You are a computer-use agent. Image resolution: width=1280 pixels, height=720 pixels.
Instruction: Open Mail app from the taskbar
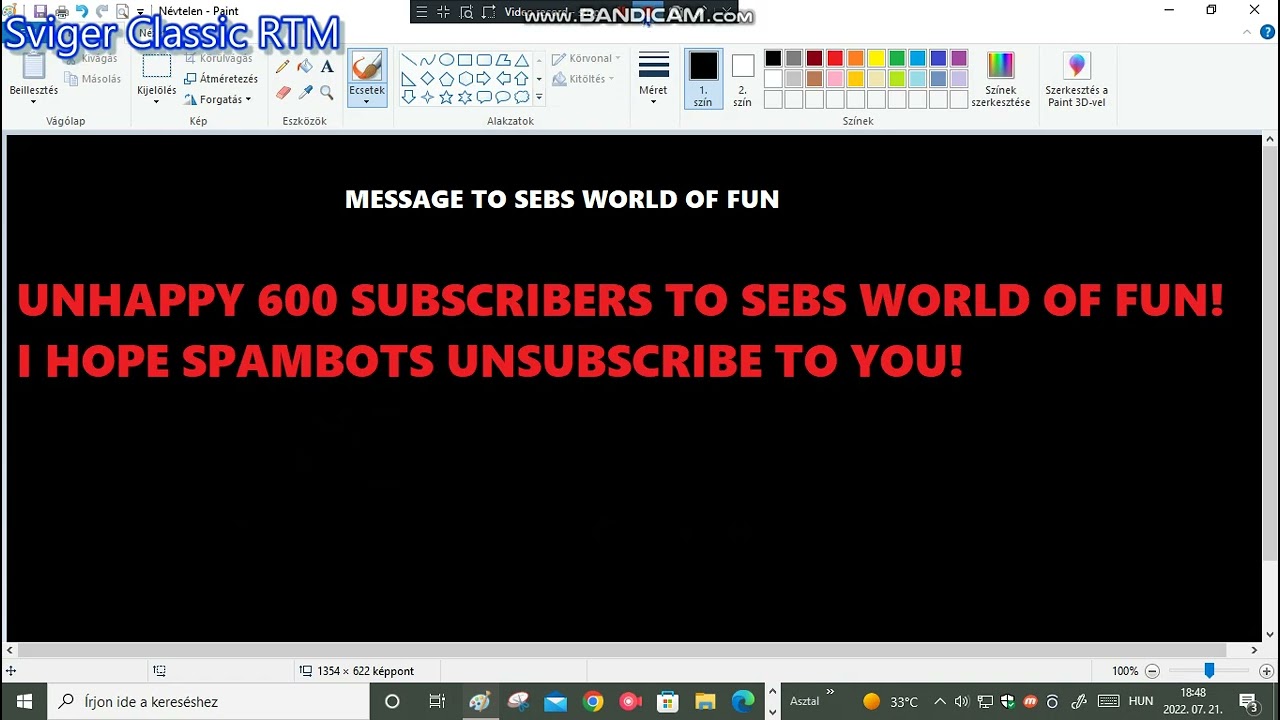556,701
